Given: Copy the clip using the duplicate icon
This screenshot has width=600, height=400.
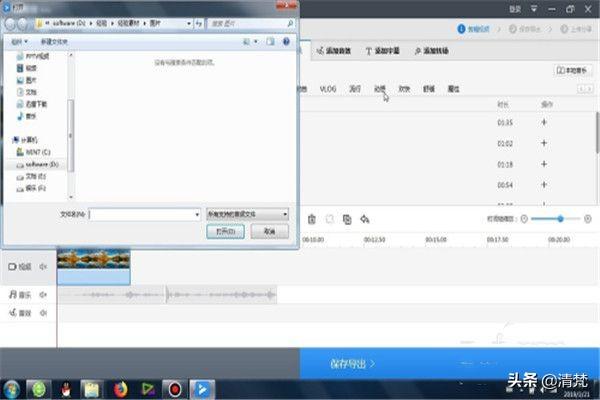Looking at the screenshot, I should pyautogui.click(x=347, y=219).
